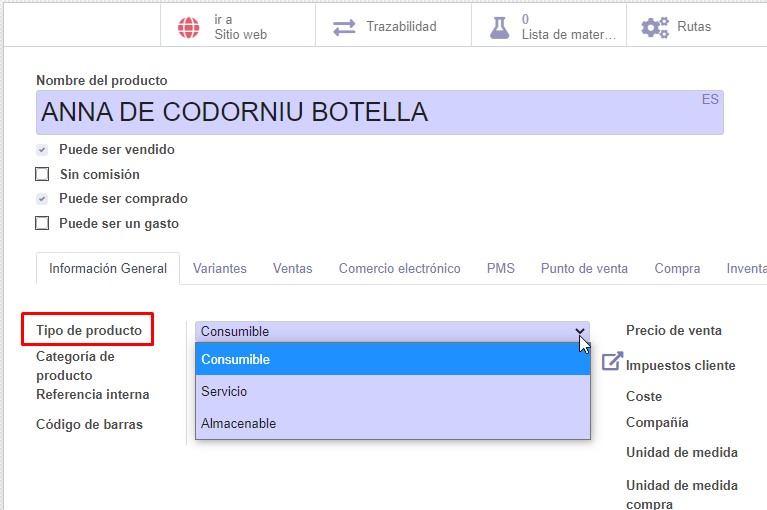Open the external link icon beside Impuestos cliente
This screenshot has height=510, width=767.
coord(612,361)
